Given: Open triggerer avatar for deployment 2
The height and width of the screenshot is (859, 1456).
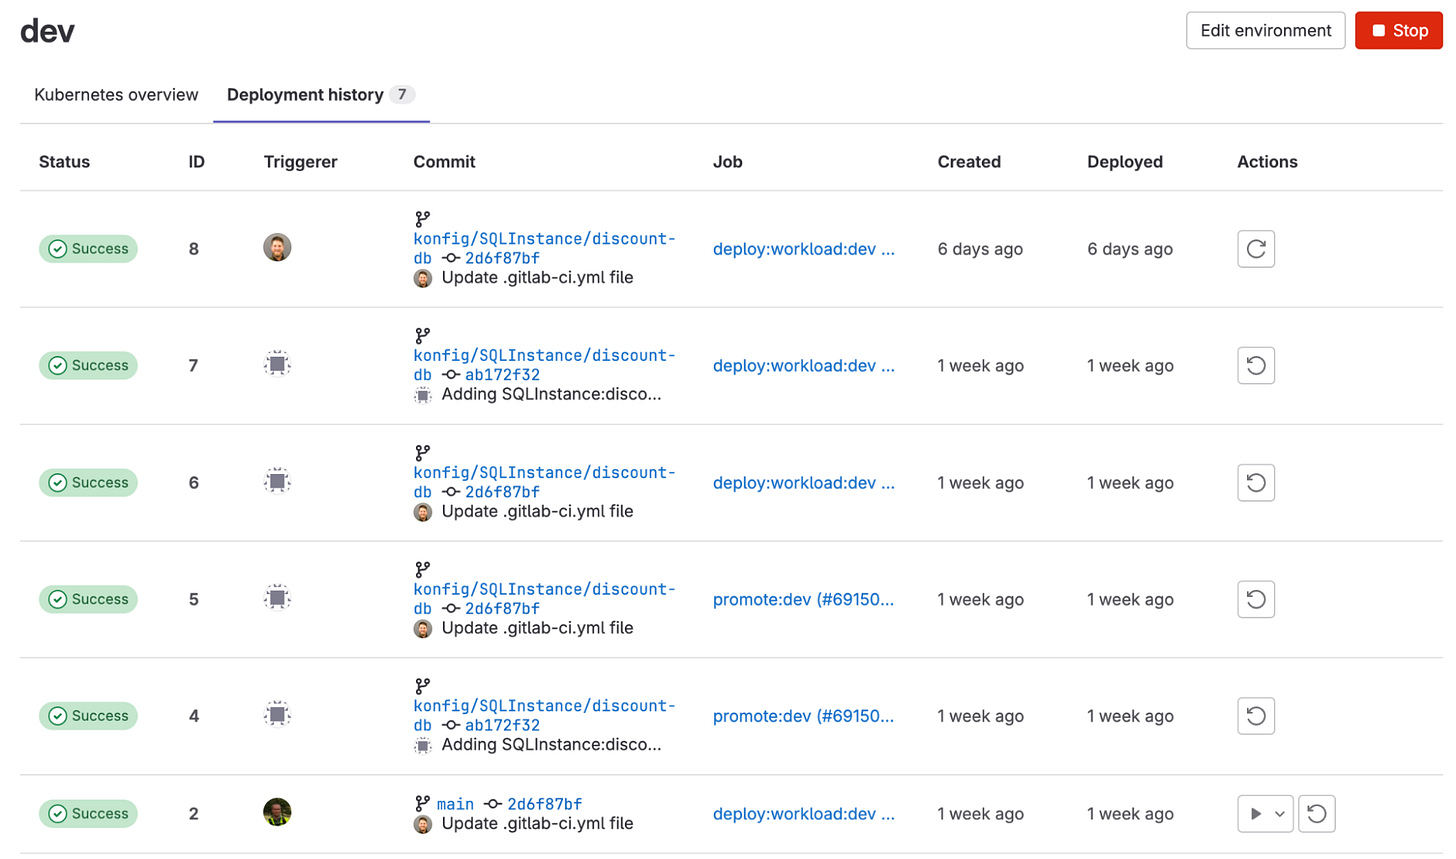Looking at the screenshot, I should tap(277, 812).
